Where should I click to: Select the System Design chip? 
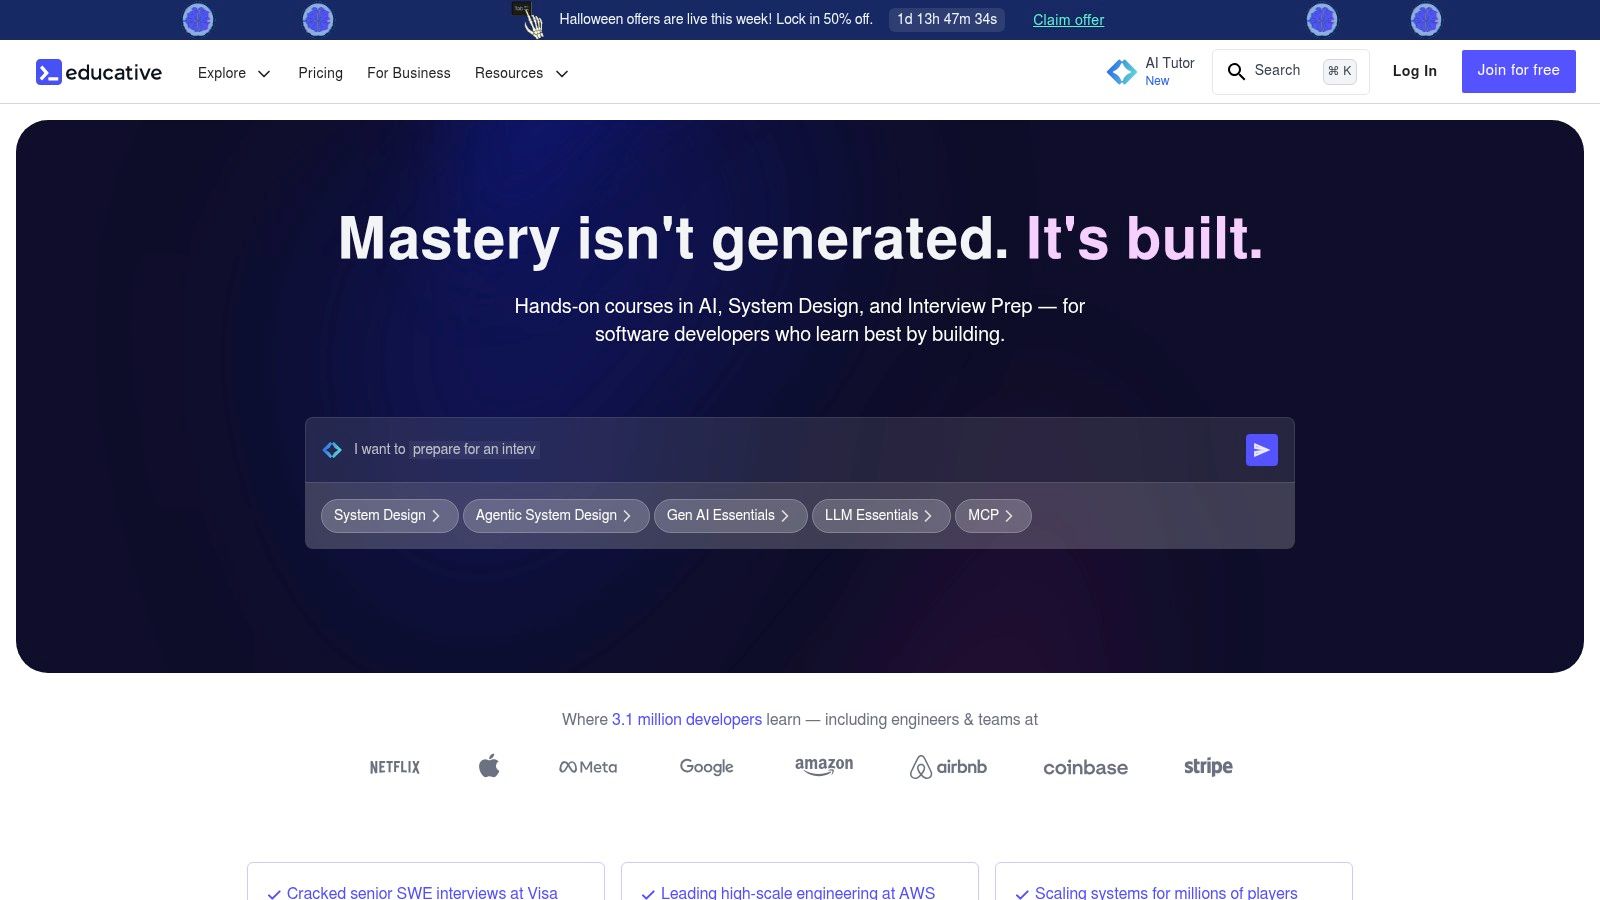pyautogui.click(x=389, y=515)
